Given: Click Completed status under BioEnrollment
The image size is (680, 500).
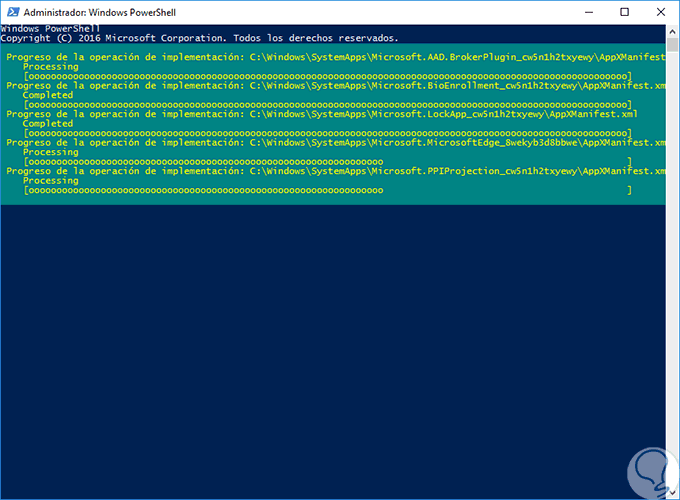Looking at the screenshot, I should (48, 95).
